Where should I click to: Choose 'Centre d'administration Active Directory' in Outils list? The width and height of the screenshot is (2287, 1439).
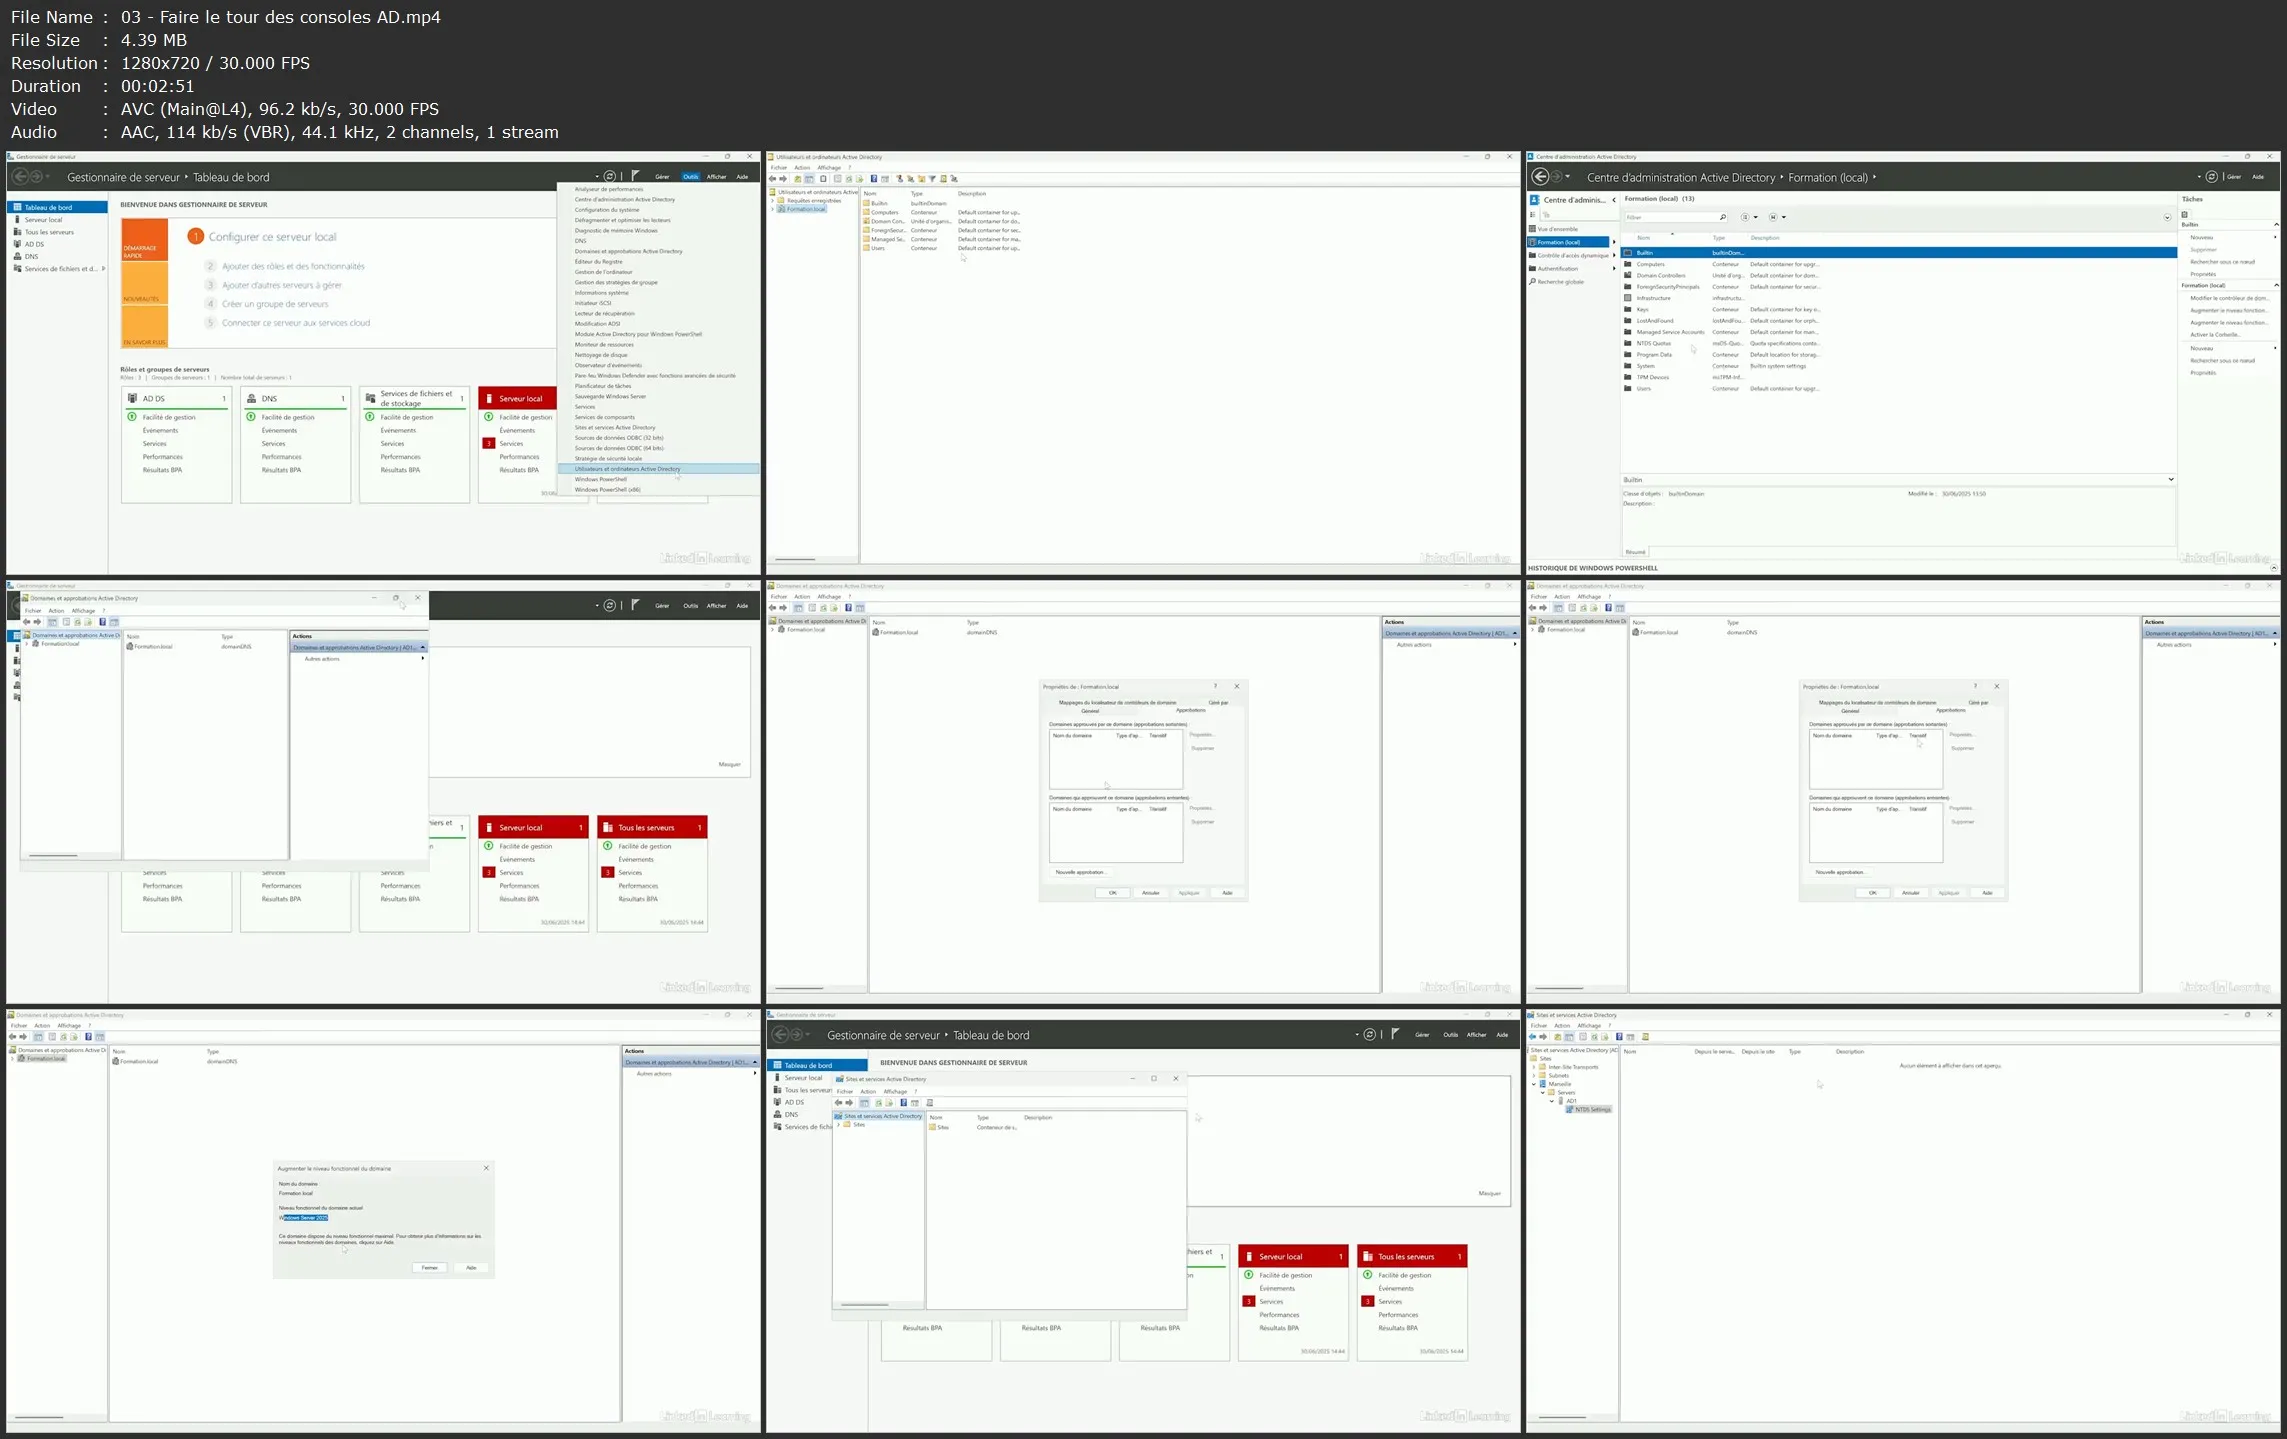pos(624,199)
